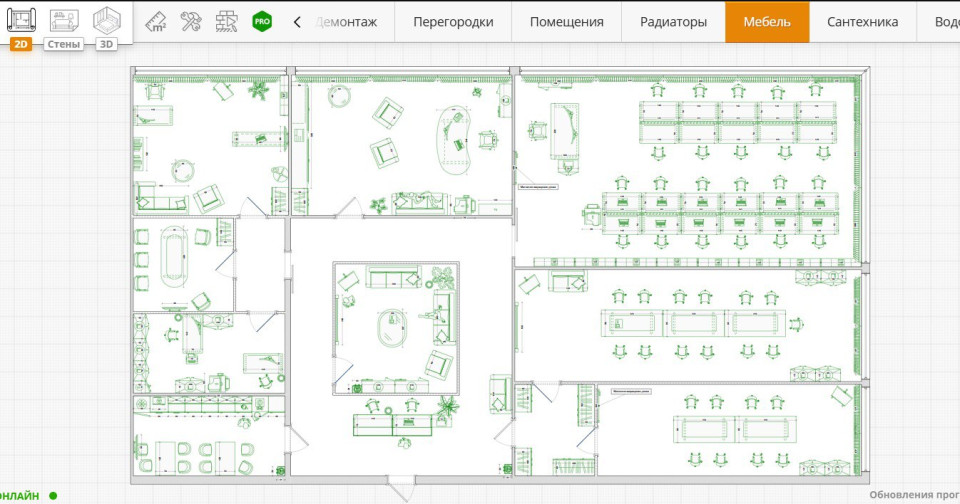
Task: Select the area ruler m² tool
Action: click(156, 22)
